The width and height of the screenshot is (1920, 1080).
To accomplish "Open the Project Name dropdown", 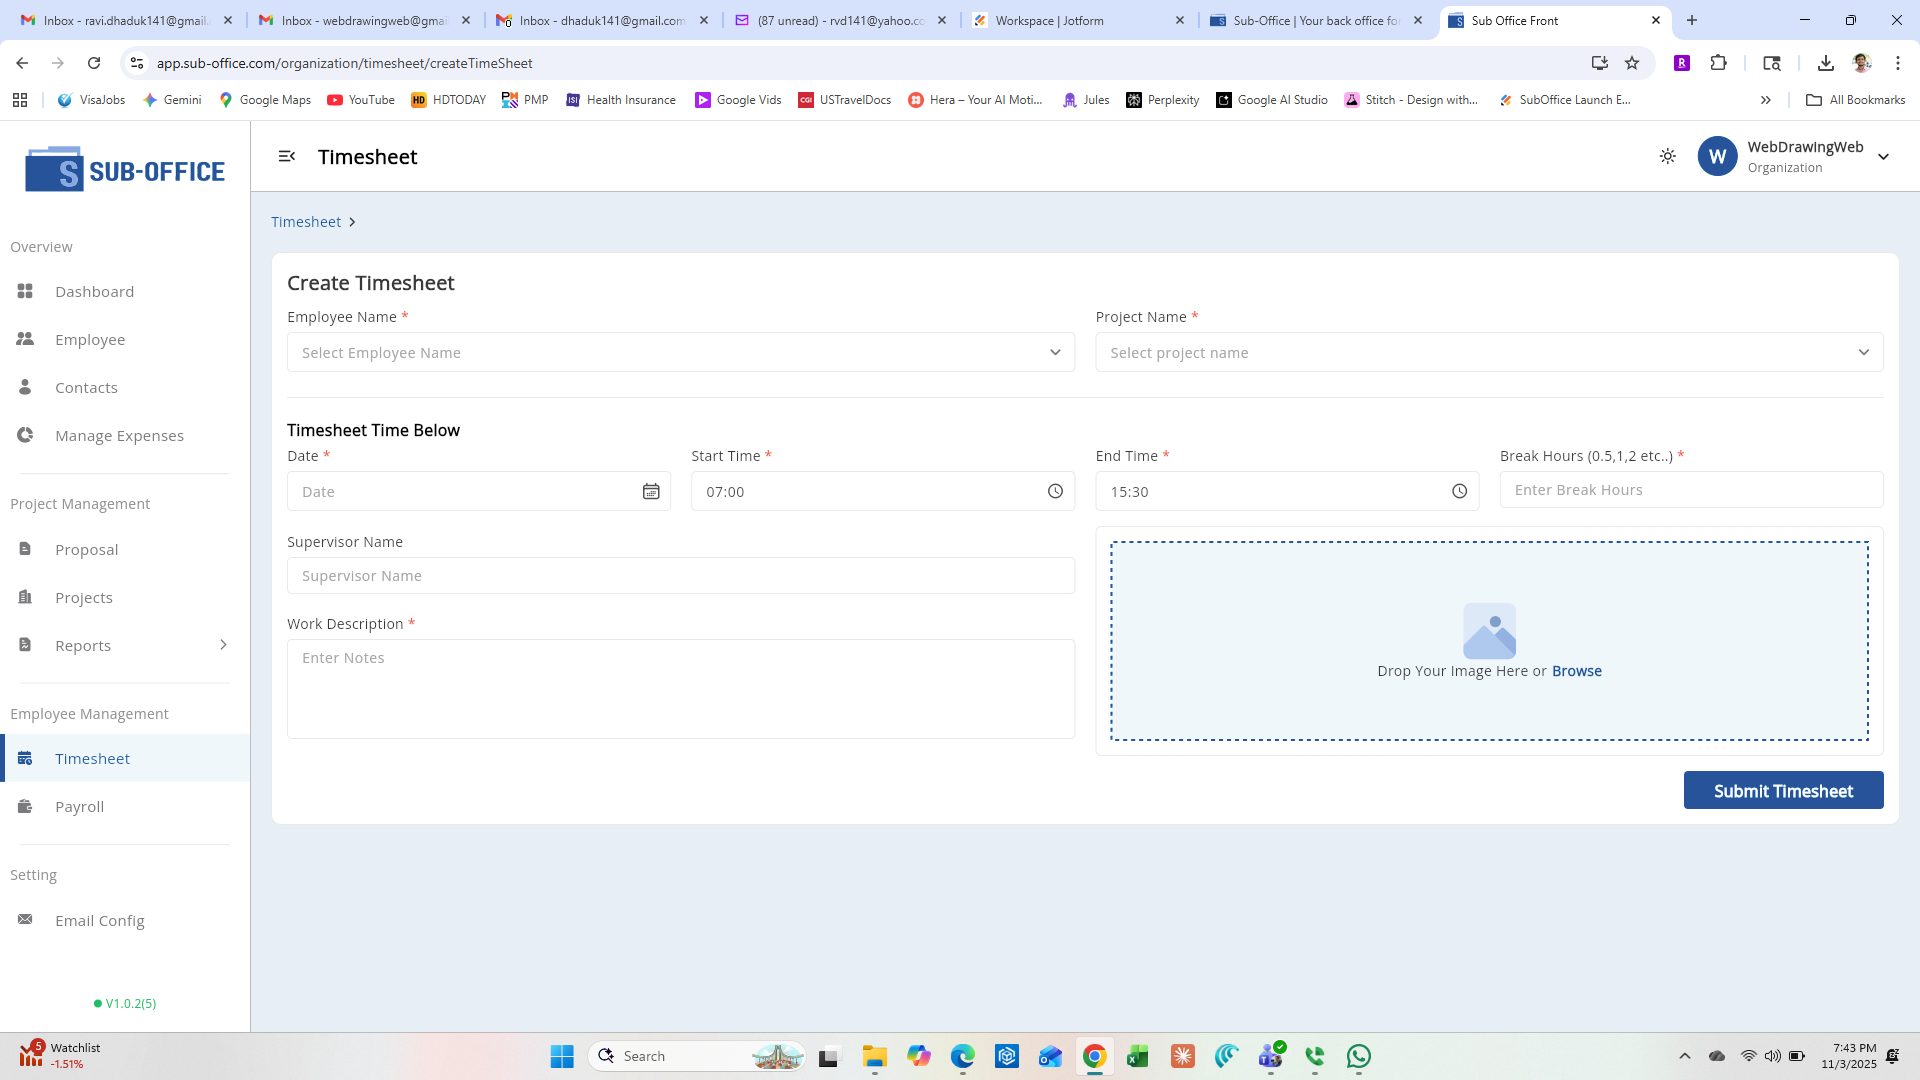I will tap(1488, 353).
